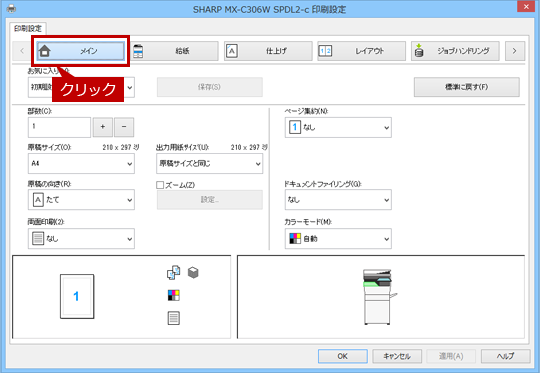Click the document copies icon in preview
The height and width of the screenshot is (373, 540).
pos(173,272)
